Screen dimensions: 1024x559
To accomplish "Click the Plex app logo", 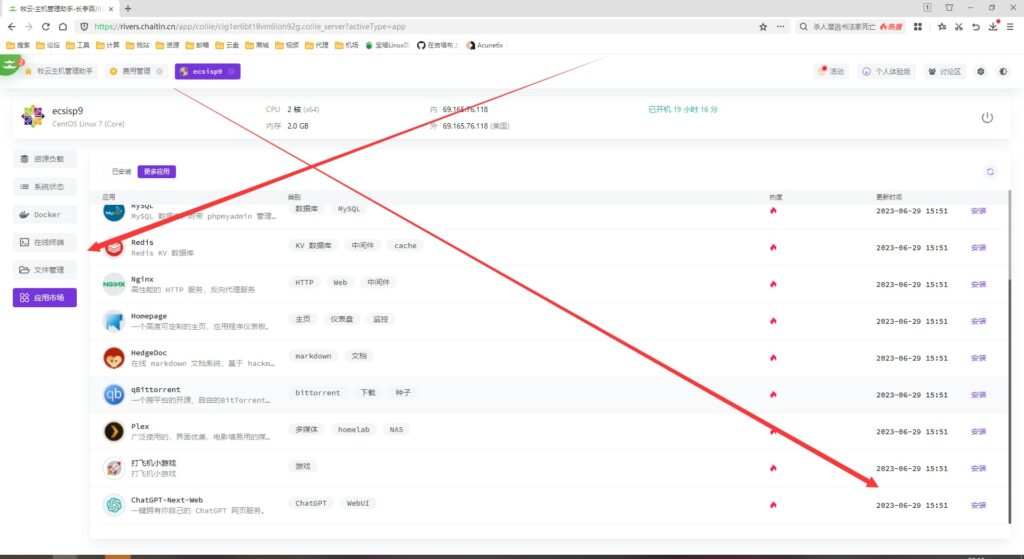I will point(114,432).
